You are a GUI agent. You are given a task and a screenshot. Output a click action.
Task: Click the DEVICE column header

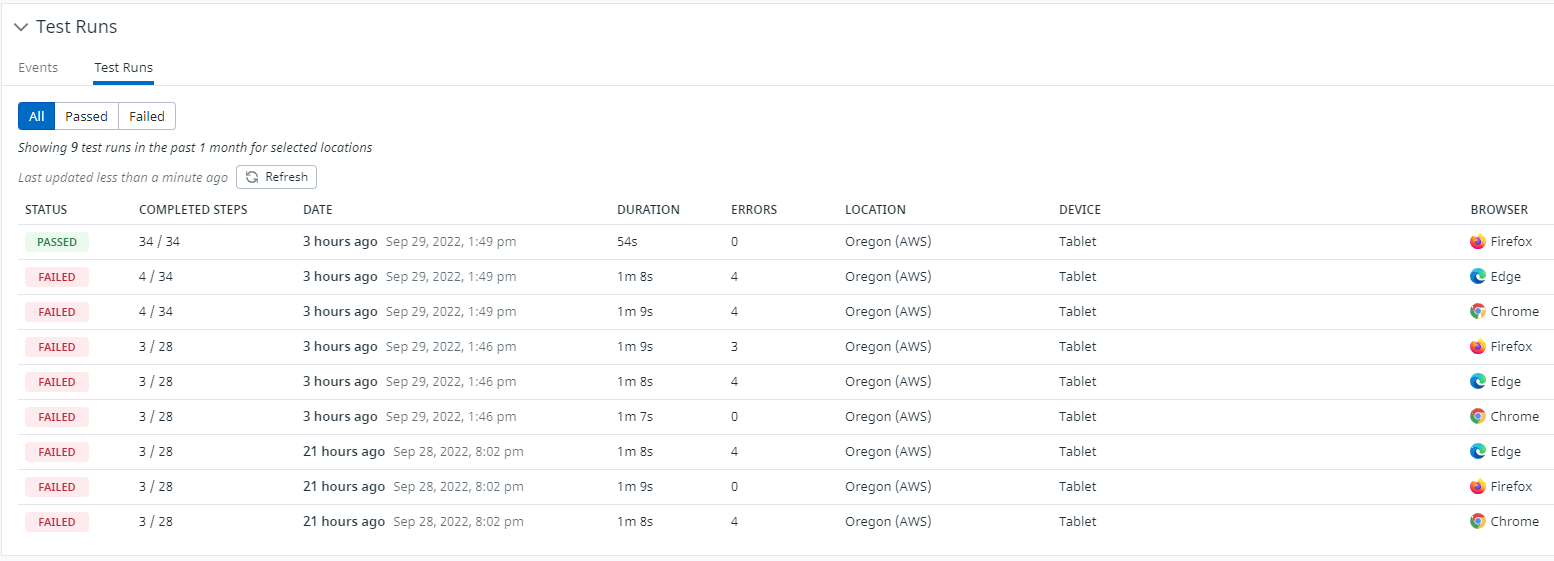tap(1080, 210)
